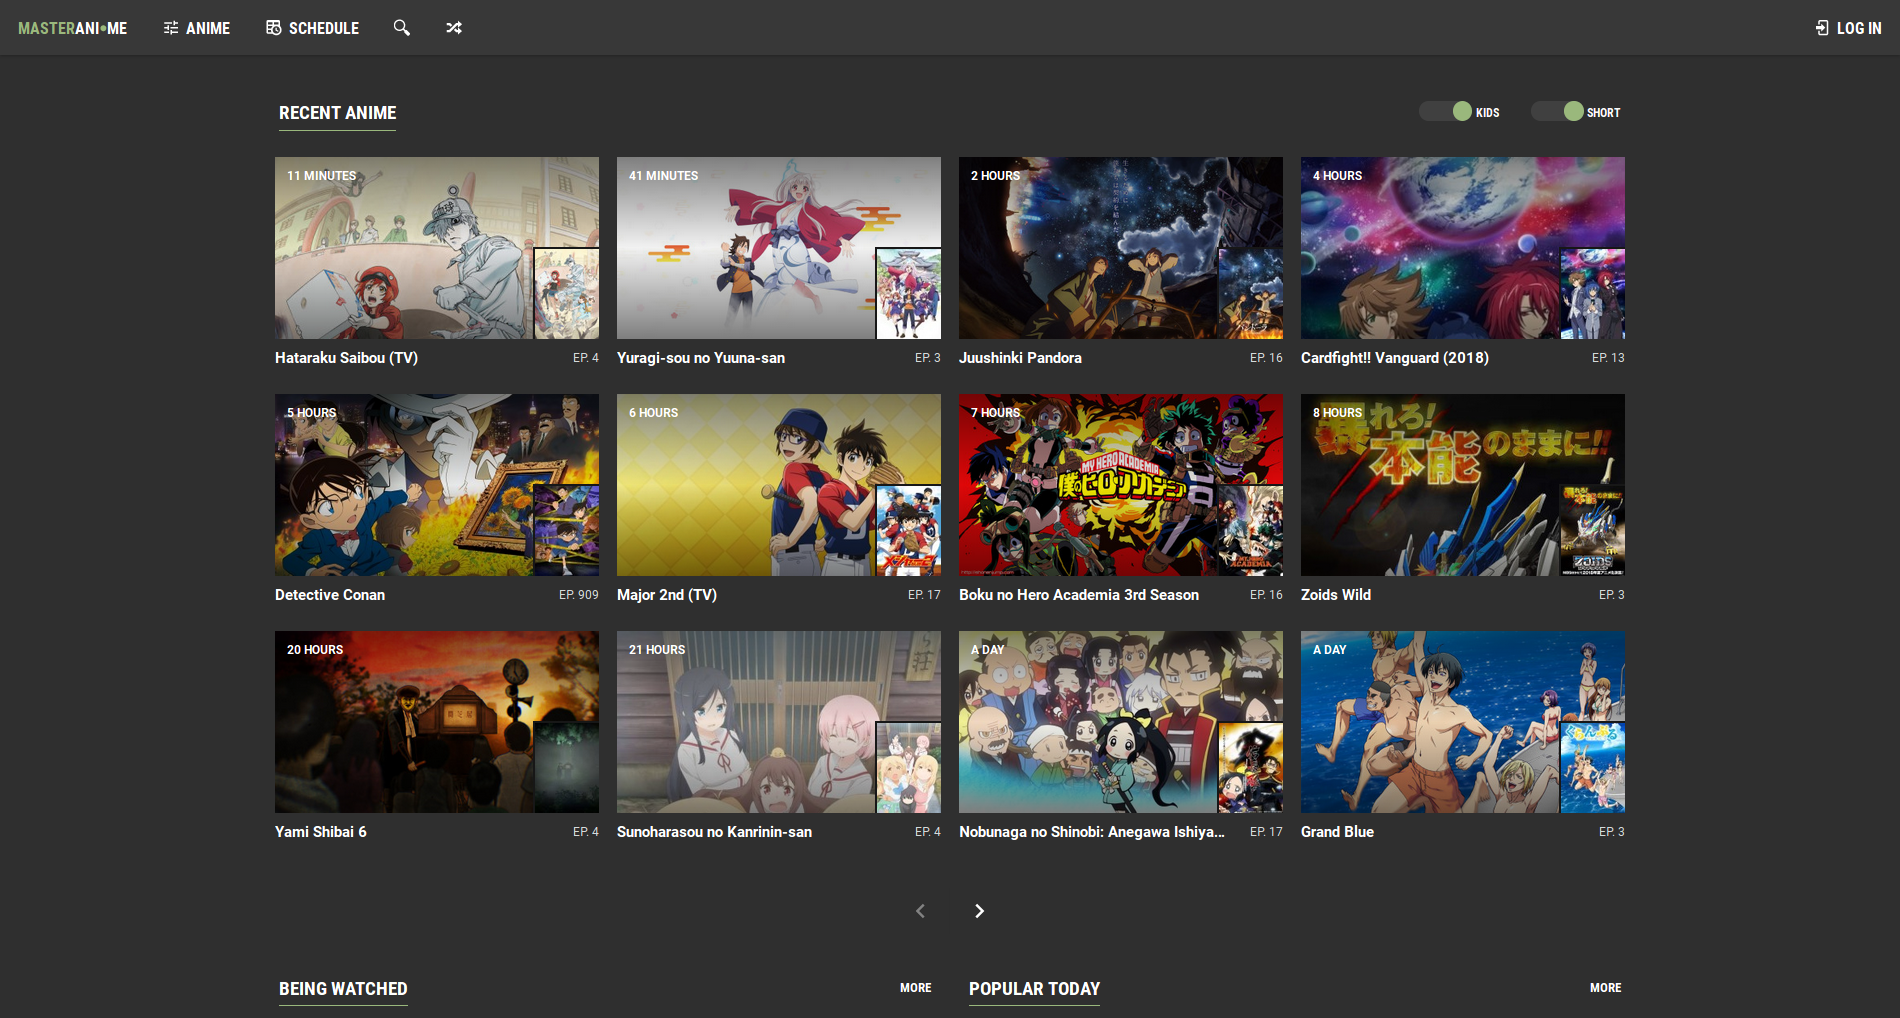Open the Anime menu
Image resolution: width=1900 pixels, height=1018 pixels.
[x=197, y=28]
